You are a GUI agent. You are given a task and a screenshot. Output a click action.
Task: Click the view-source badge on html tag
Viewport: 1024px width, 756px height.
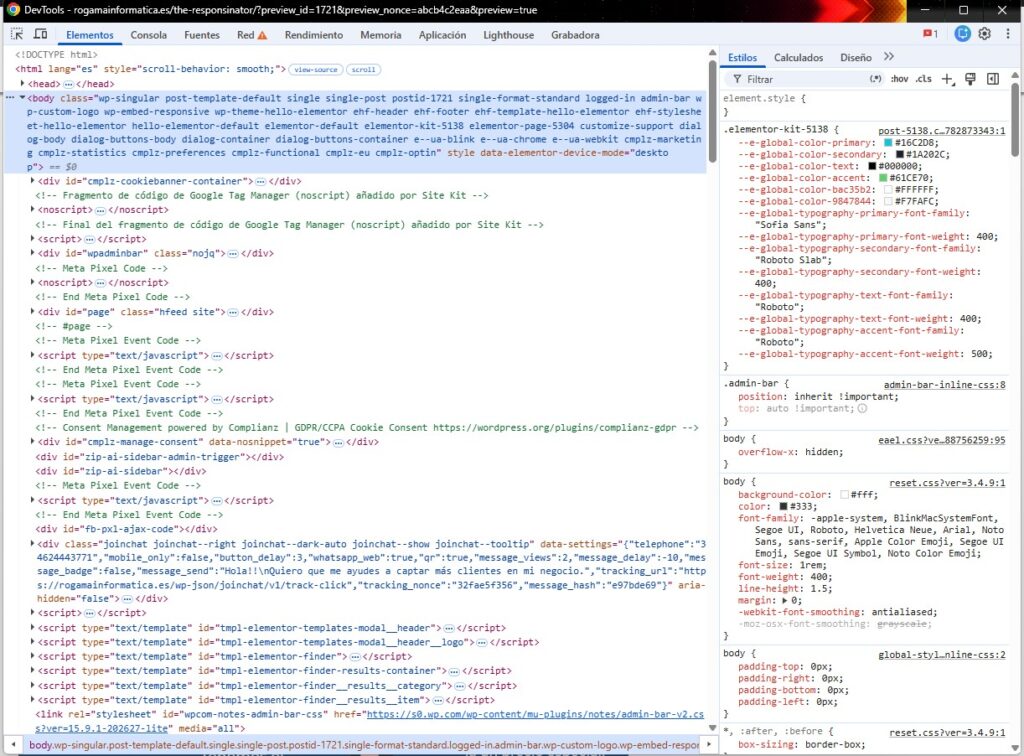click(316, 69)
